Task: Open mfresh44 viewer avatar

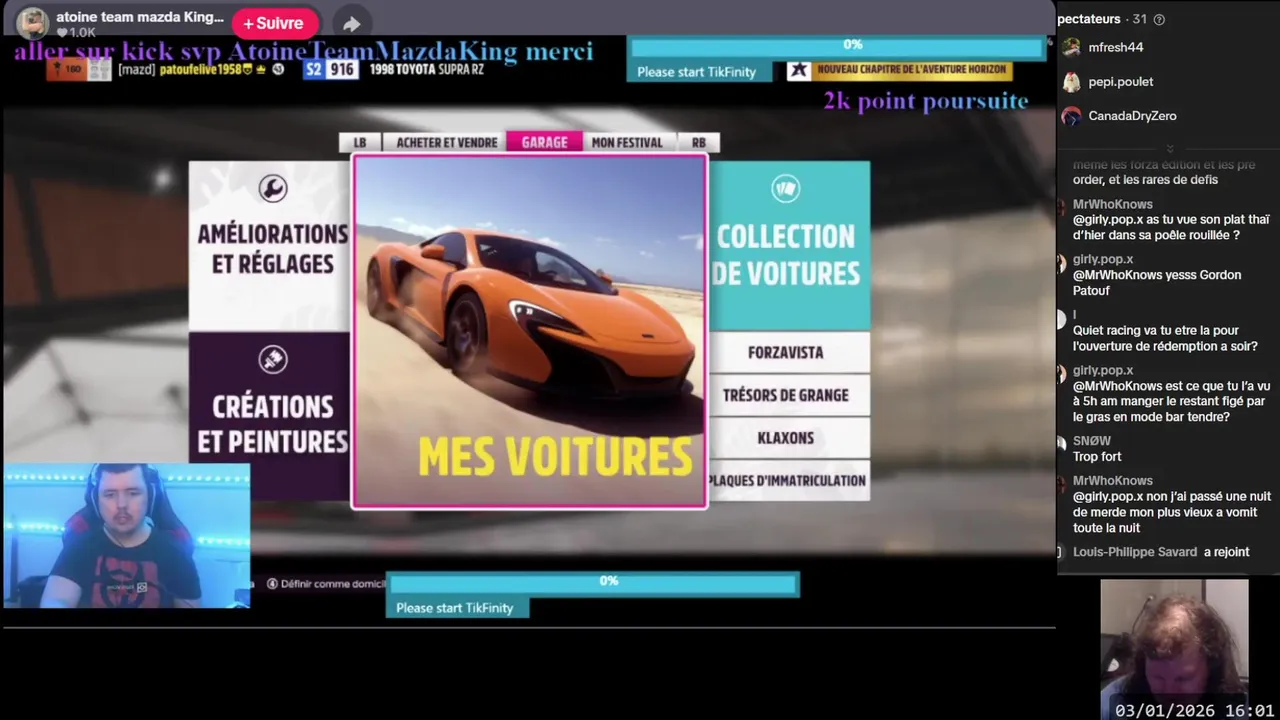Action: [x=1071, y=47]
